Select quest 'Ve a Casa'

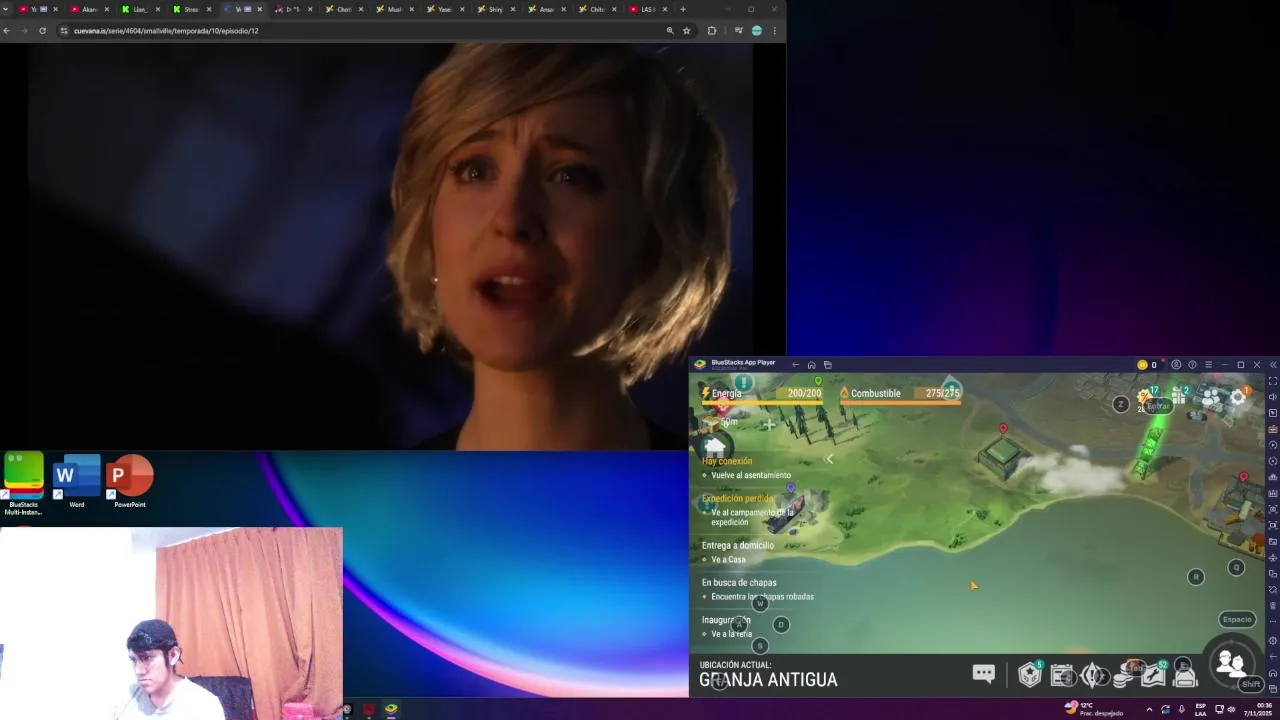coord(728,559)
